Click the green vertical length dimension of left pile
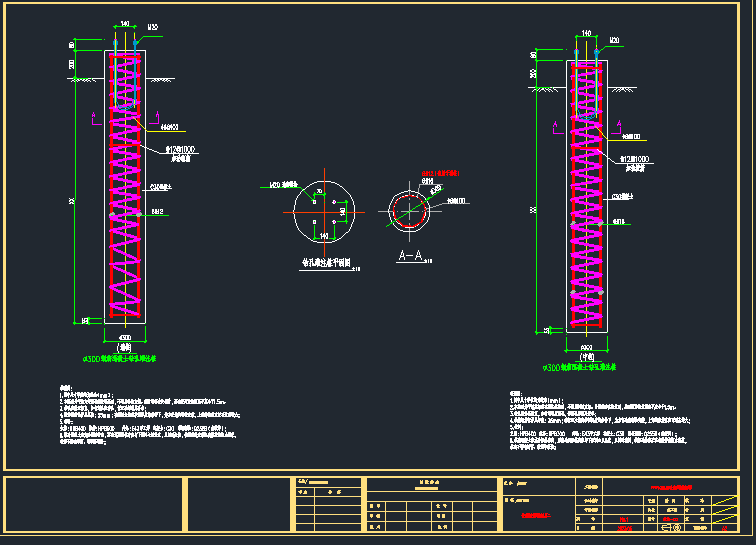 point(74,200)
